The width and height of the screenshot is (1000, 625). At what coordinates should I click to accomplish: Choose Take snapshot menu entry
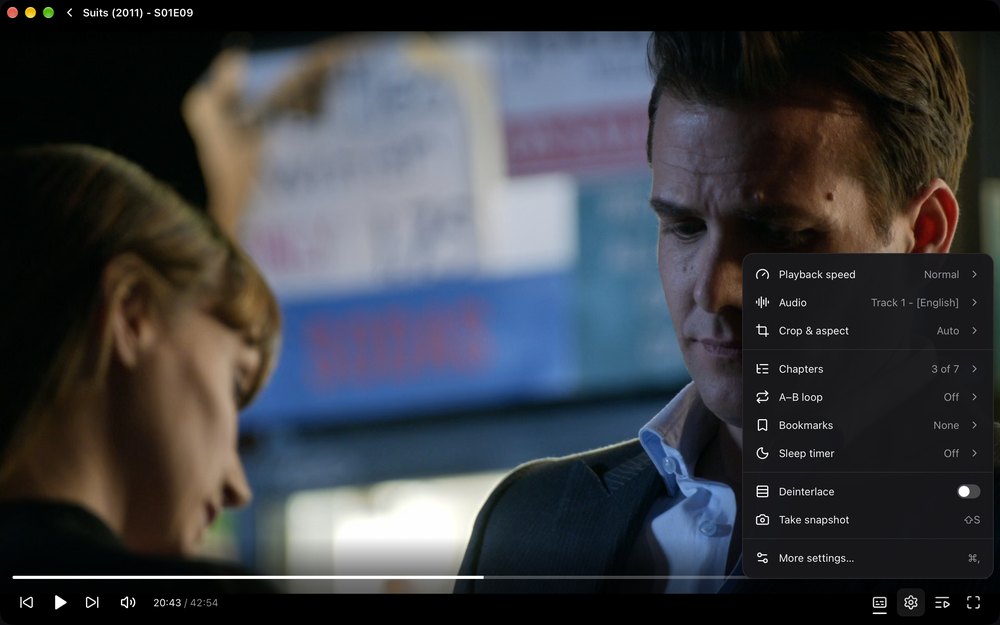point(867,520)
